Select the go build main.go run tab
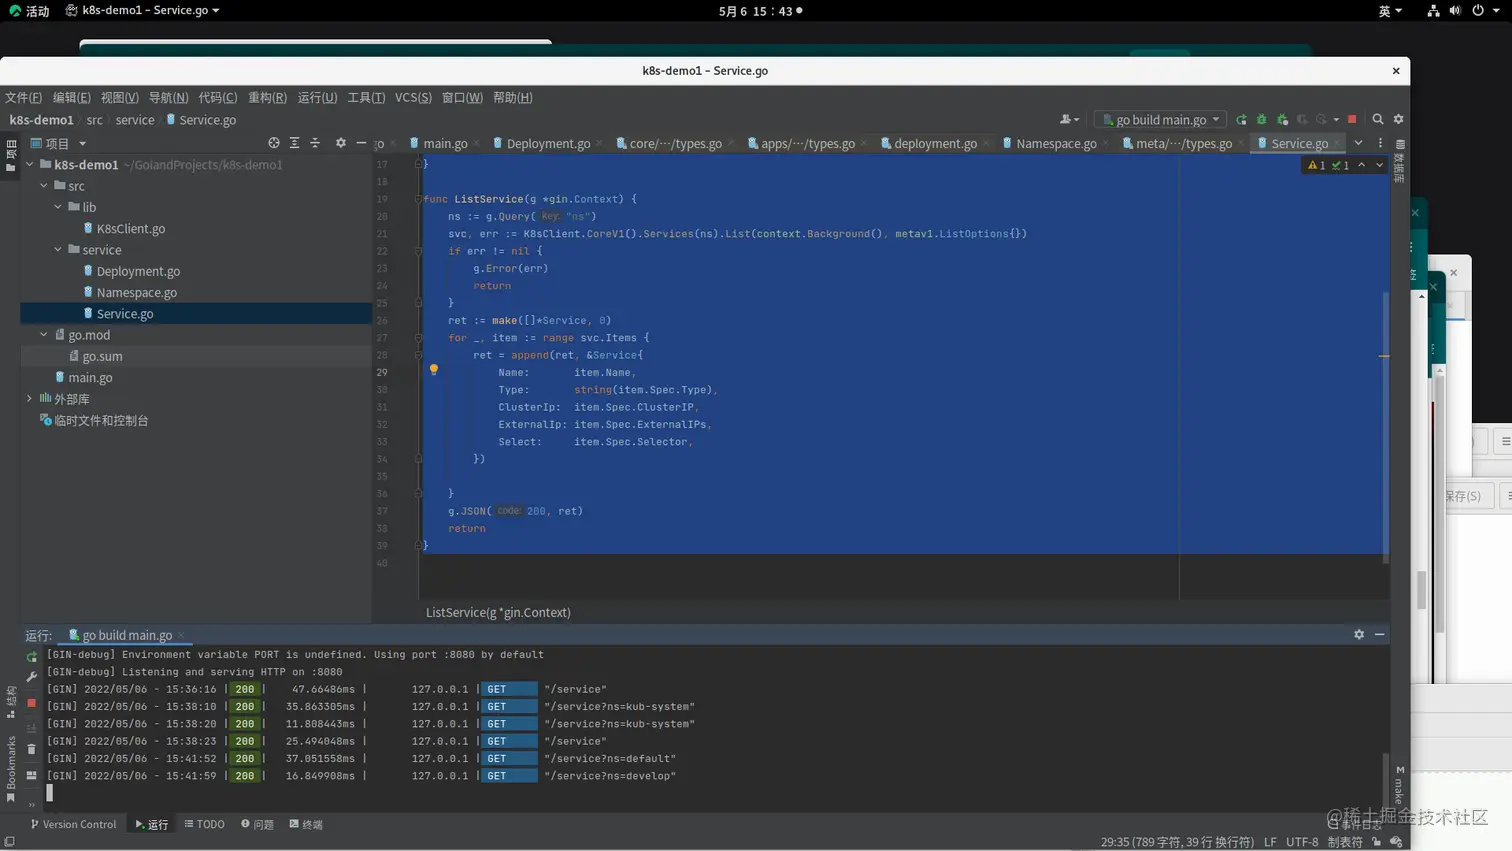The width and height of the screenshot is (1512, 851). (x=127, y=635)
